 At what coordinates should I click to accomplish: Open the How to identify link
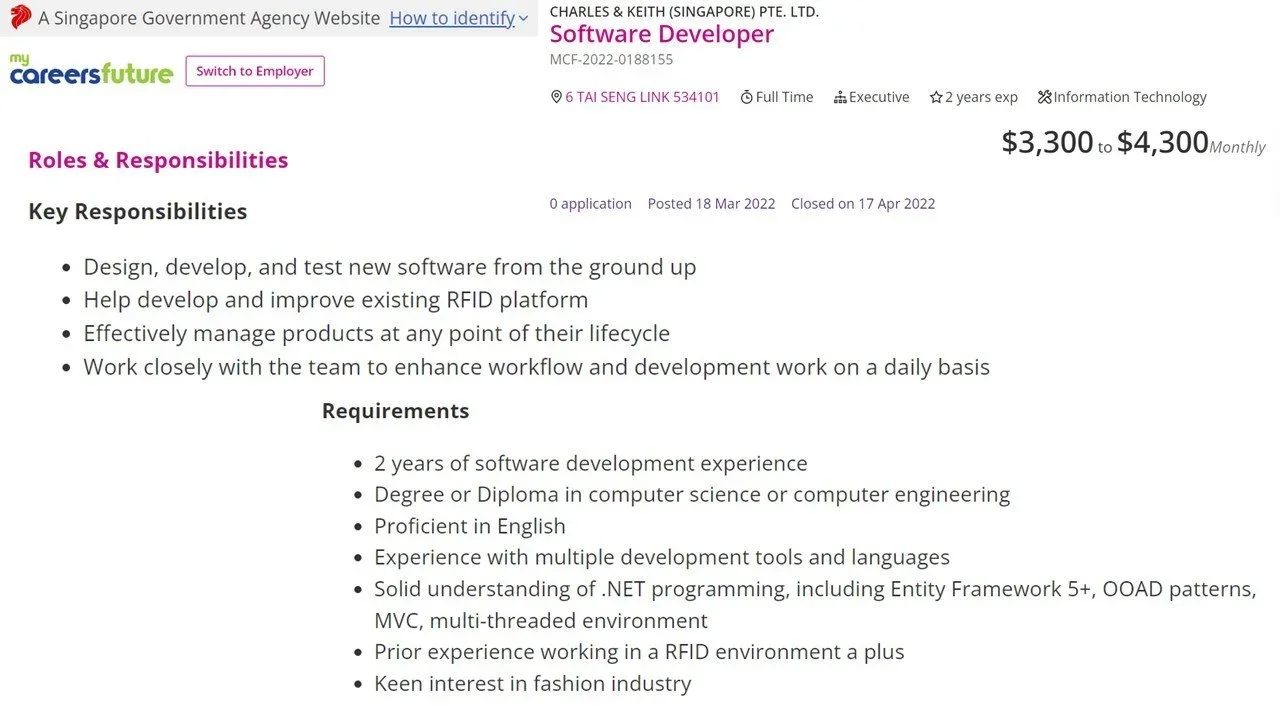pyautogui.click(x=452, y=18)
